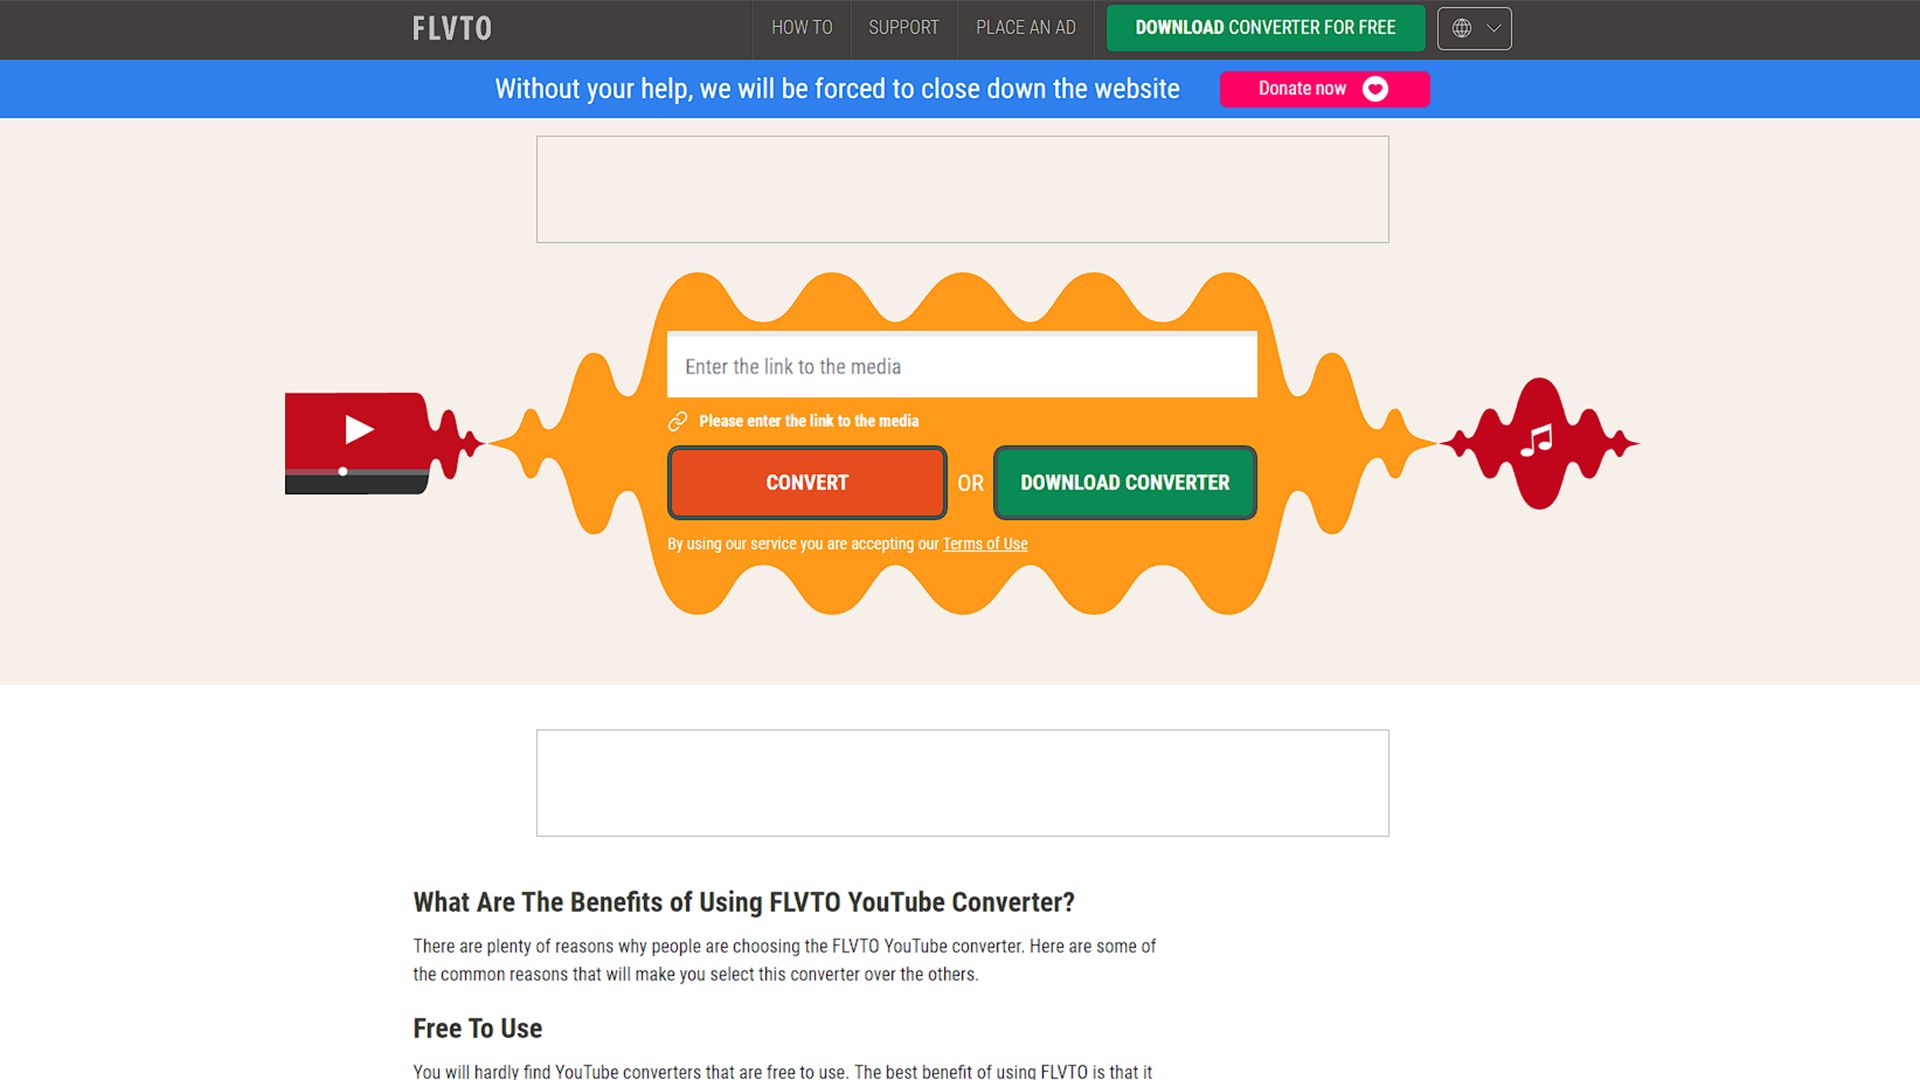1920x1080 pixels.
Task: Click the DOWNLOAD CONVERTER FOR FREE button
Action: pyautogui.click(x=1261, y=28)
